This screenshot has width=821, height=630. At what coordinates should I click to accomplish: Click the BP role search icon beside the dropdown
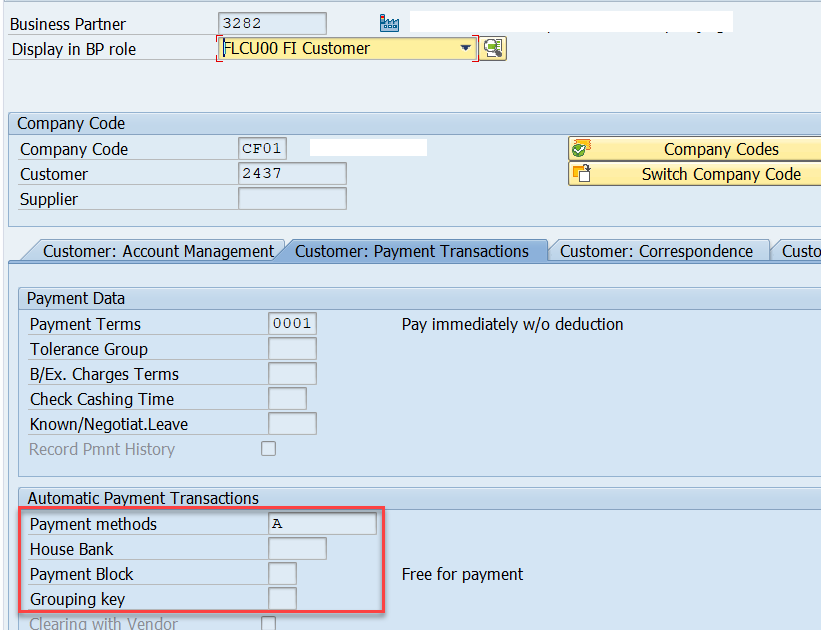(x=492, y=48)
